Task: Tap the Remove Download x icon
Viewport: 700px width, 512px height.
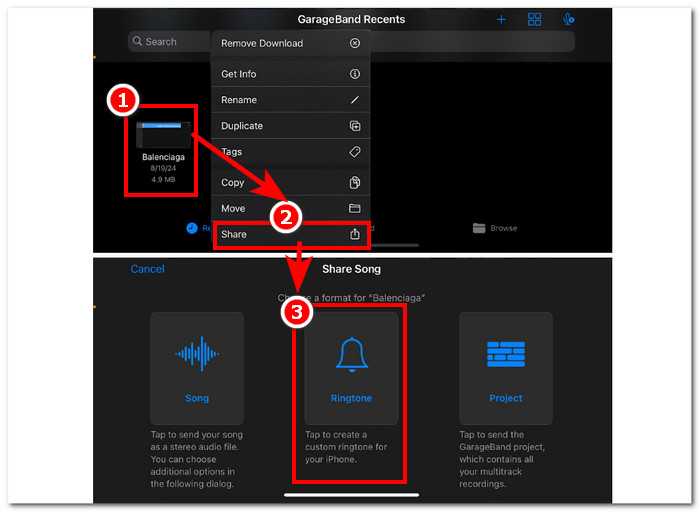Action: [x=354, y=43]
